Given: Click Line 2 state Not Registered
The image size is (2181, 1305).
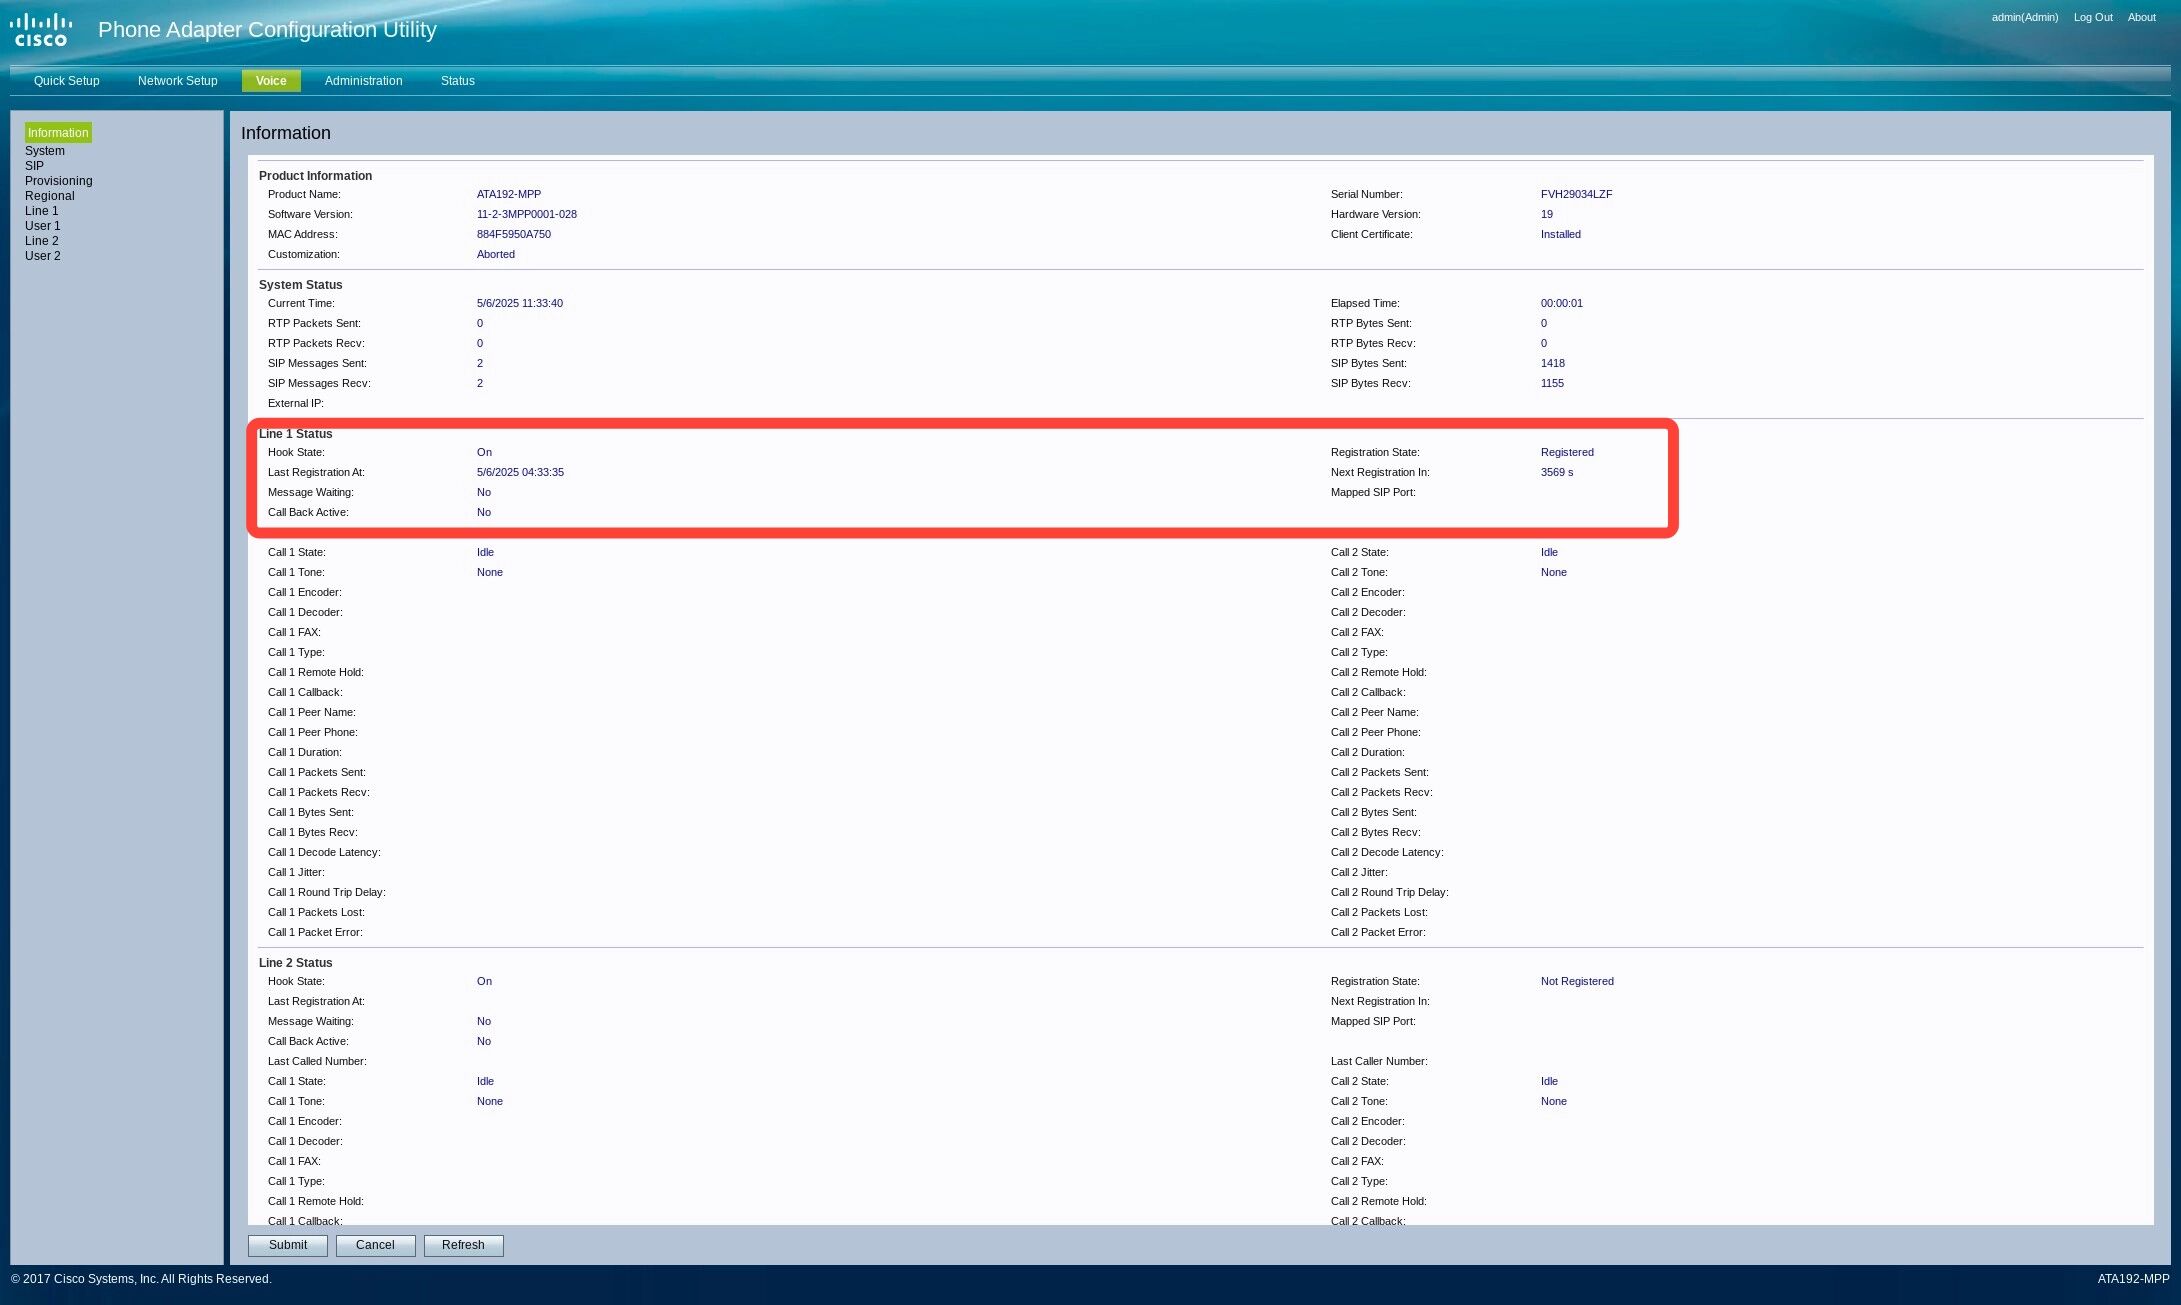Looking at the screenshot, I should pyautogui.click(x=1577, y=981).
